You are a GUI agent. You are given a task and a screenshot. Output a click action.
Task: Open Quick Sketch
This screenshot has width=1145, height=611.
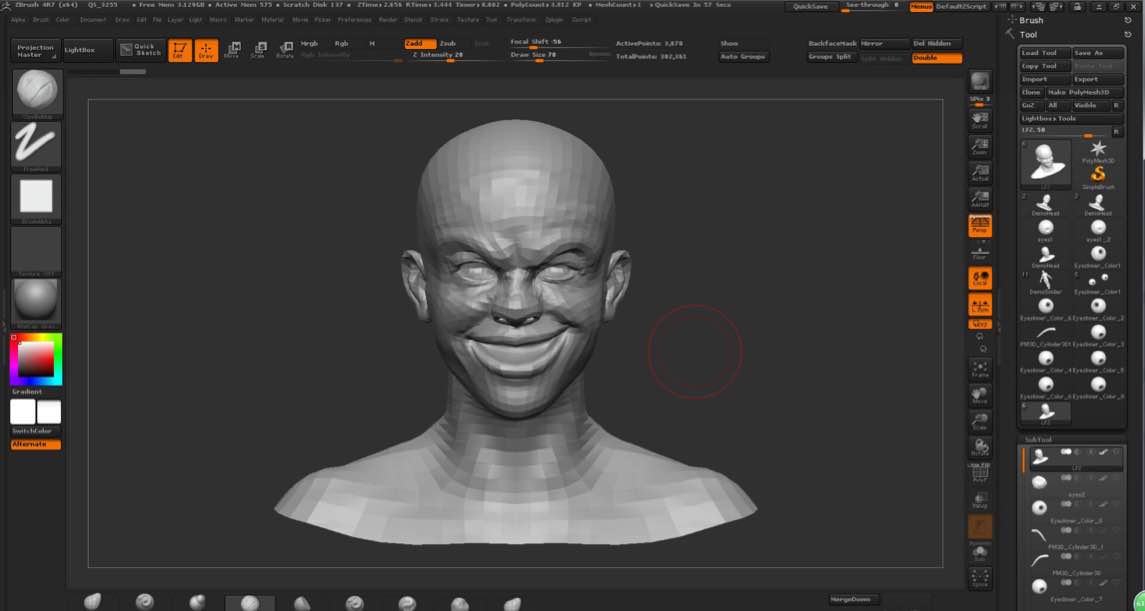pos(141,50)
